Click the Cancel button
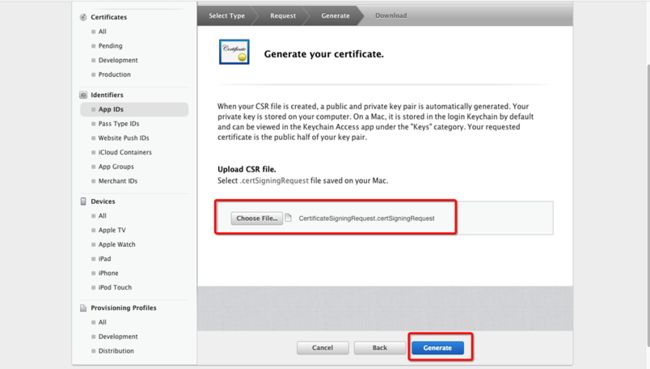The width and height of the screenshot is (650, 369). 323,348
